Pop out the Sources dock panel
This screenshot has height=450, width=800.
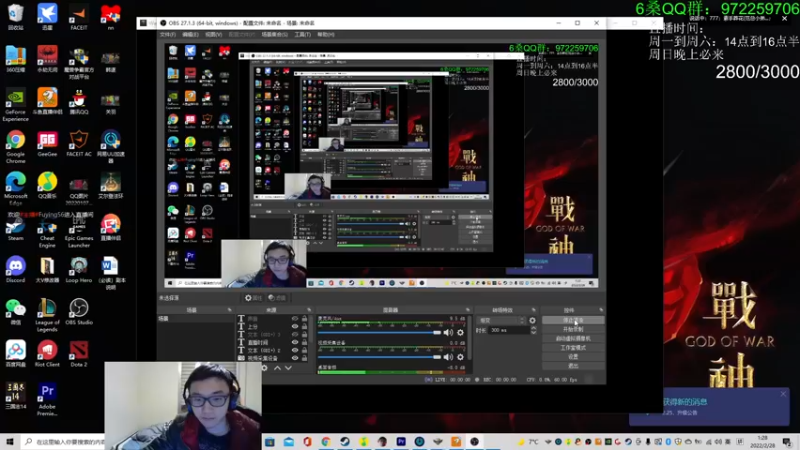(309, 310)
